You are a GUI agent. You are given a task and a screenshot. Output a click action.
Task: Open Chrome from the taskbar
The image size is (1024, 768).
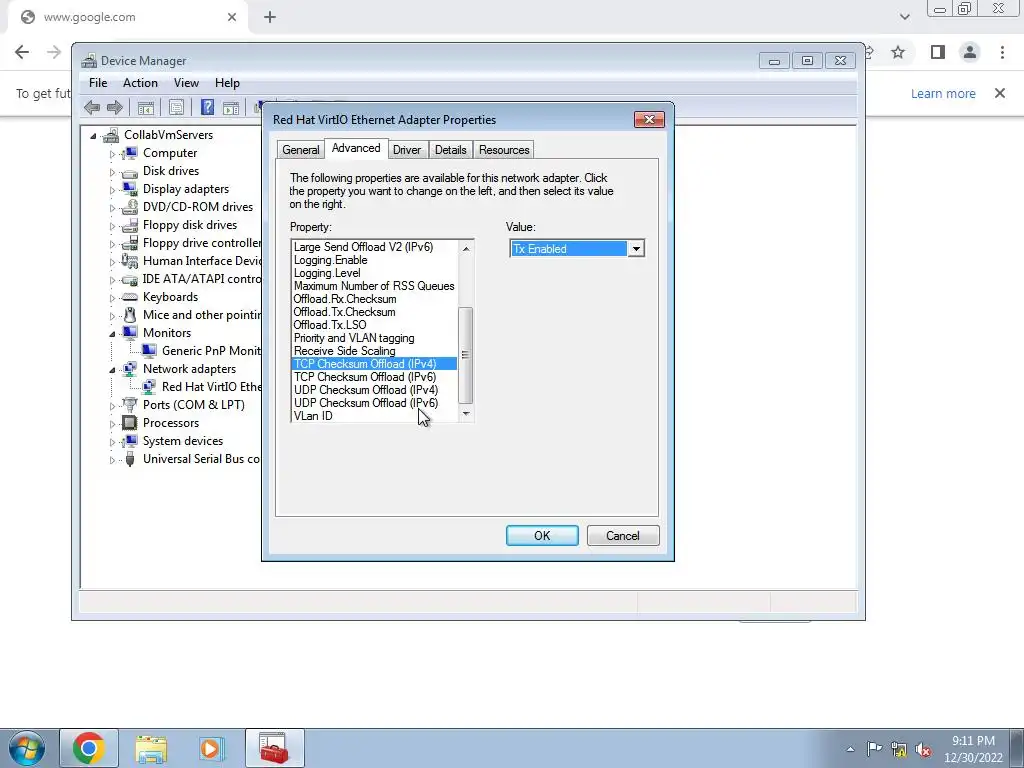pyautogui.click(x=89, y=748)
